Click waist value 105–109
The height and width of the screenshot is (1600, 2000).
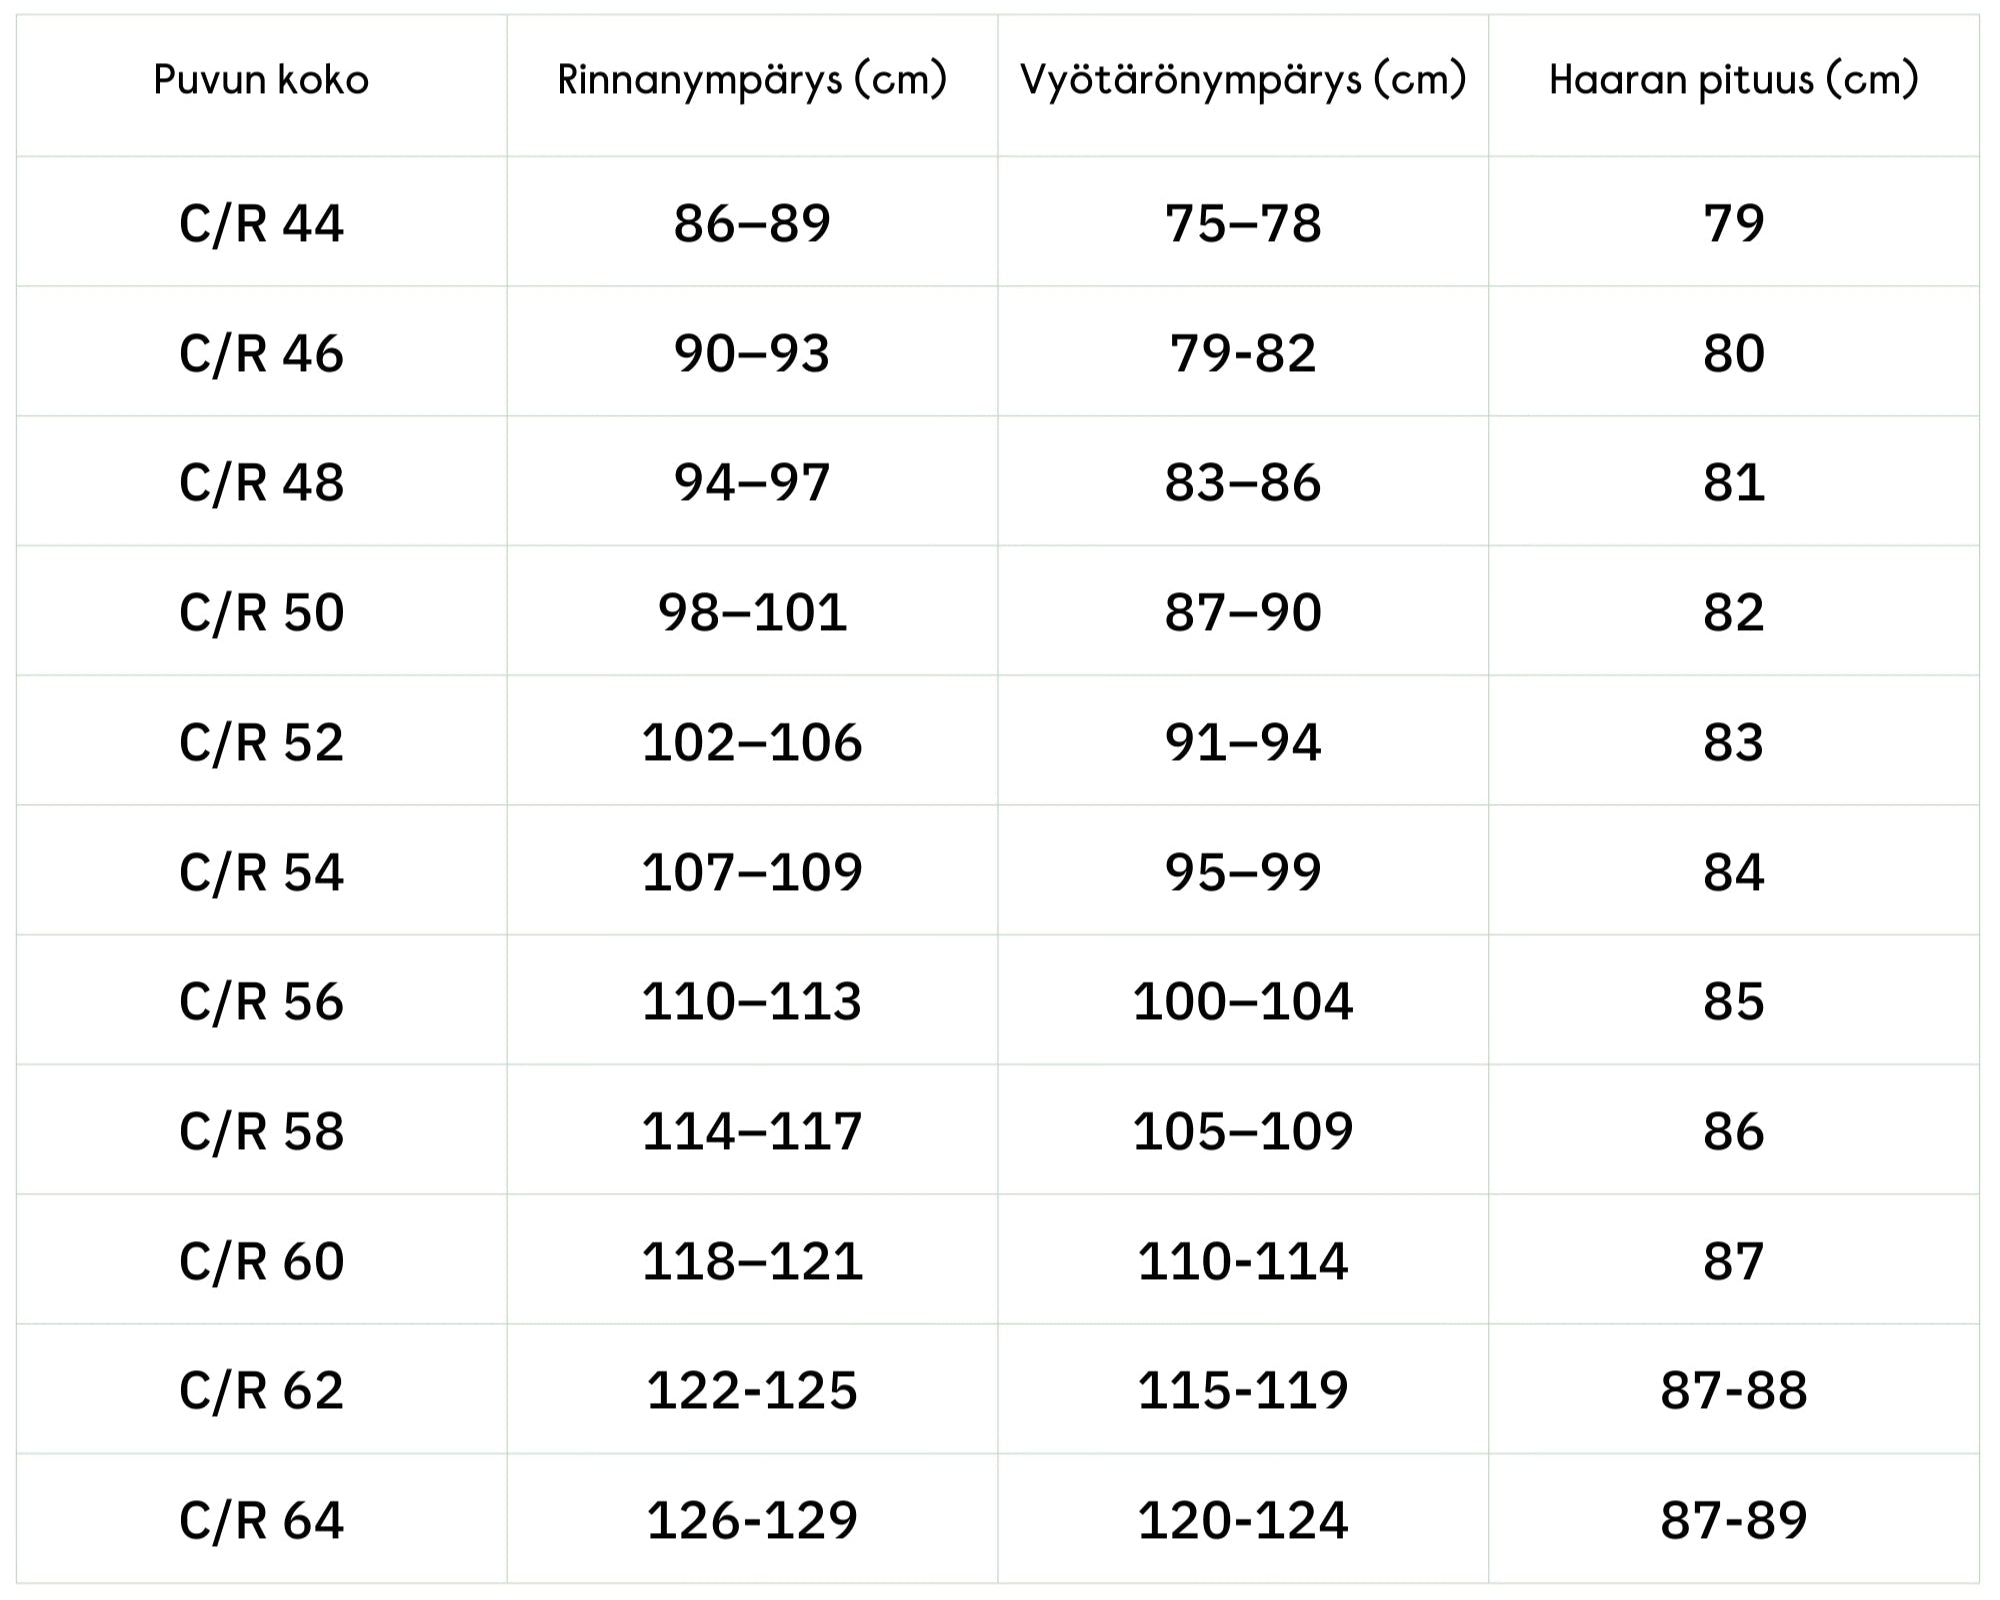(x=1243, y=1131)
